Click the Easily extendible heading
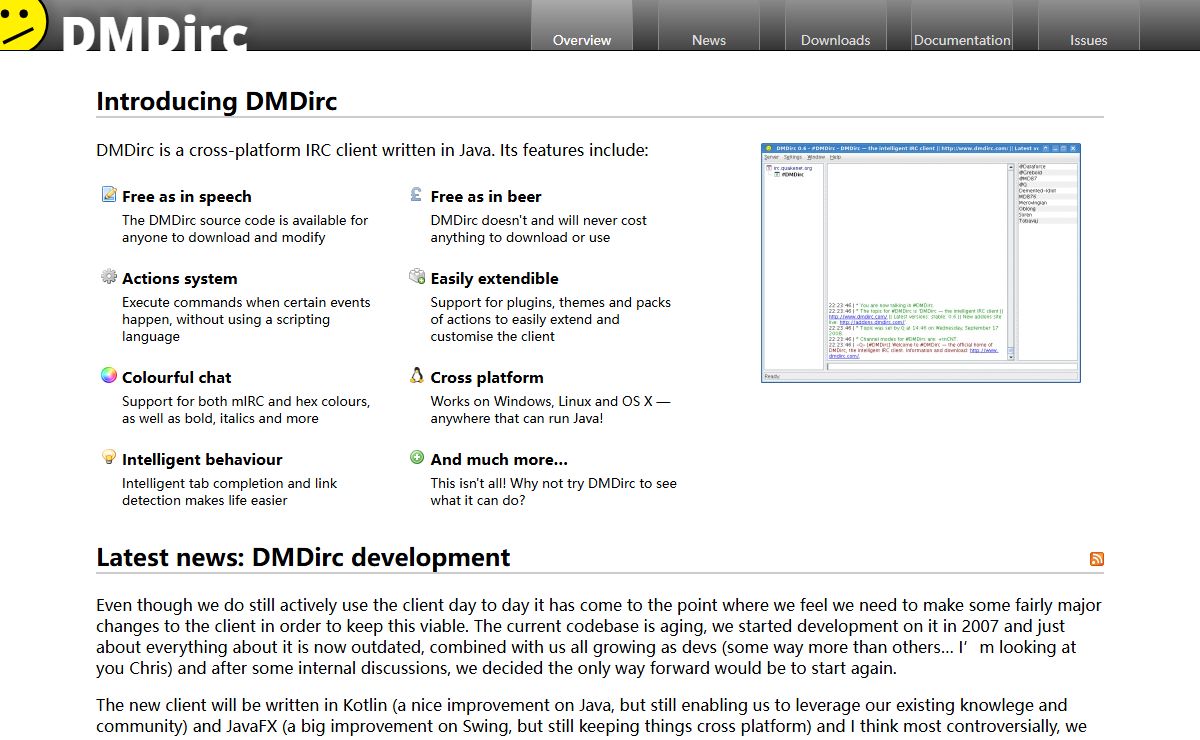 pos(495,279)
